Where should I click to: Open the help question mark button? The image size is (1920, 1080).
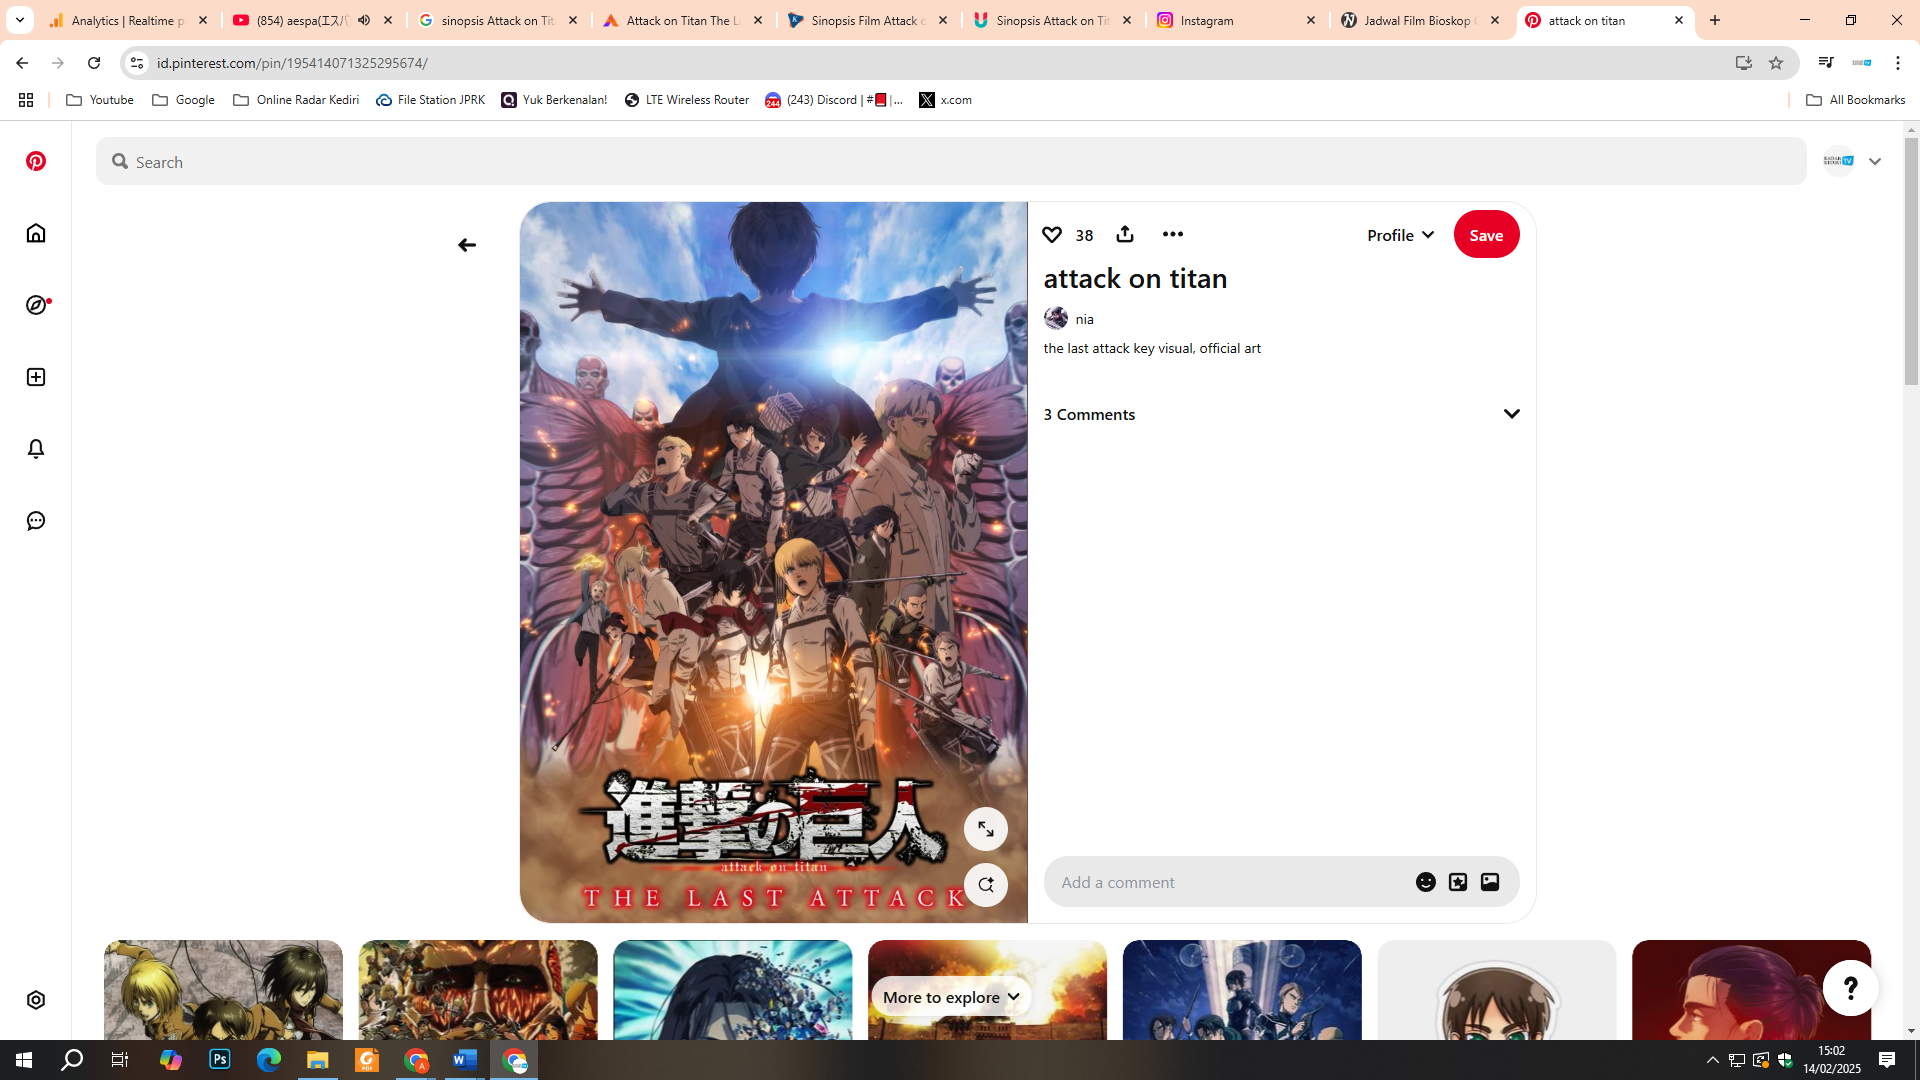click(x=1851, y=988)
